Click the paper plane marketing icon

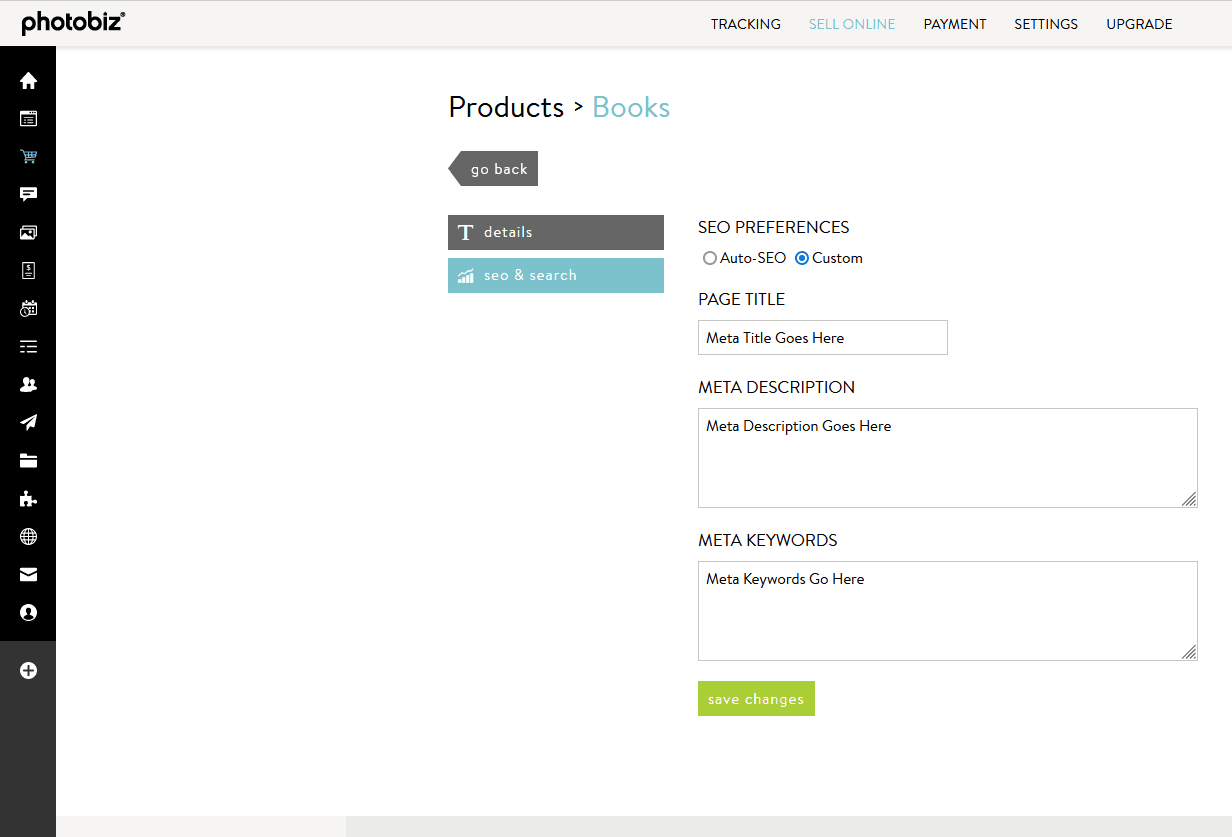[x=28, y=422]
